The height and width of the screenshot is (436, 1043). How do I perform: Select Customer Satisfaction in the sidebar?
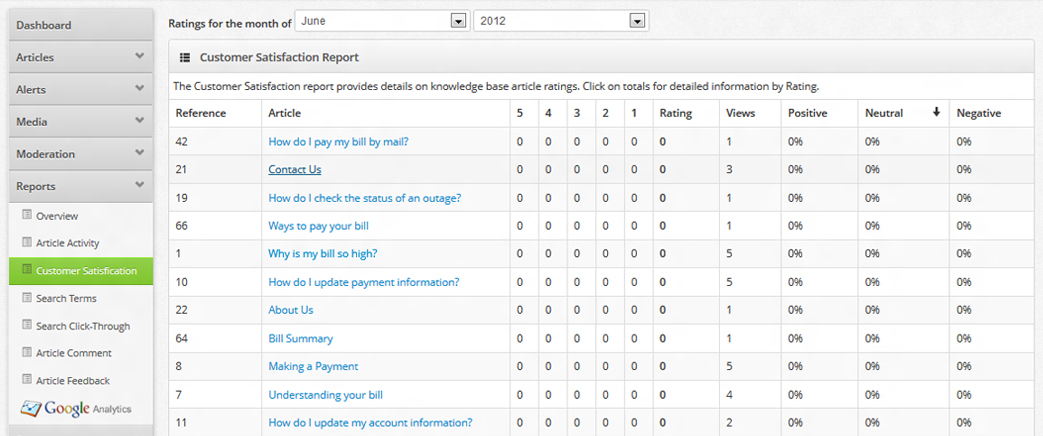point(86,271)
